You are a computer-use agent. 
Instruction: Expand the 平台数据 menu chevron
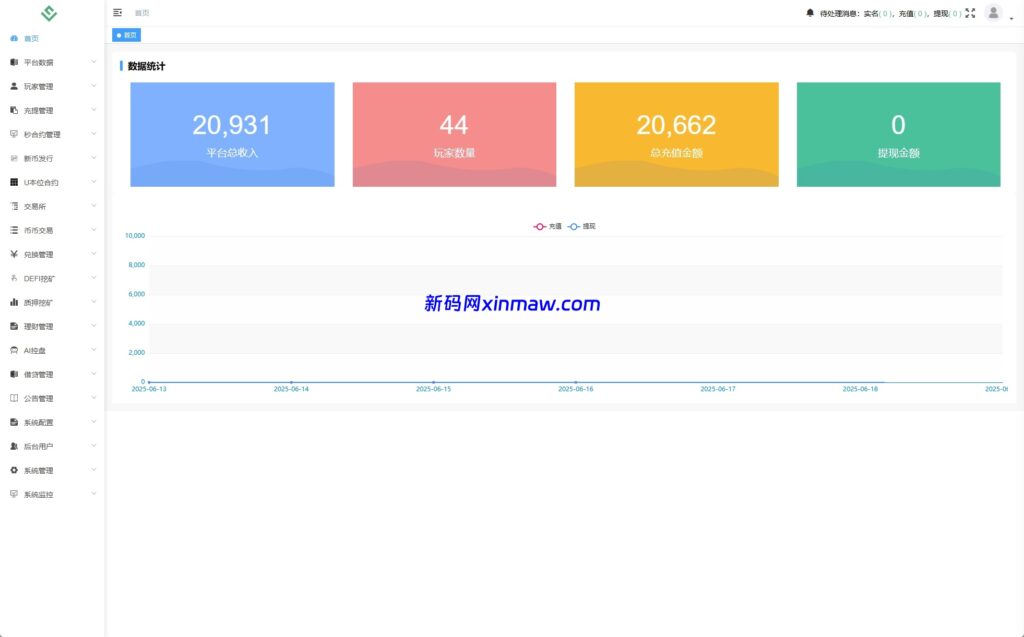(94, 62)
